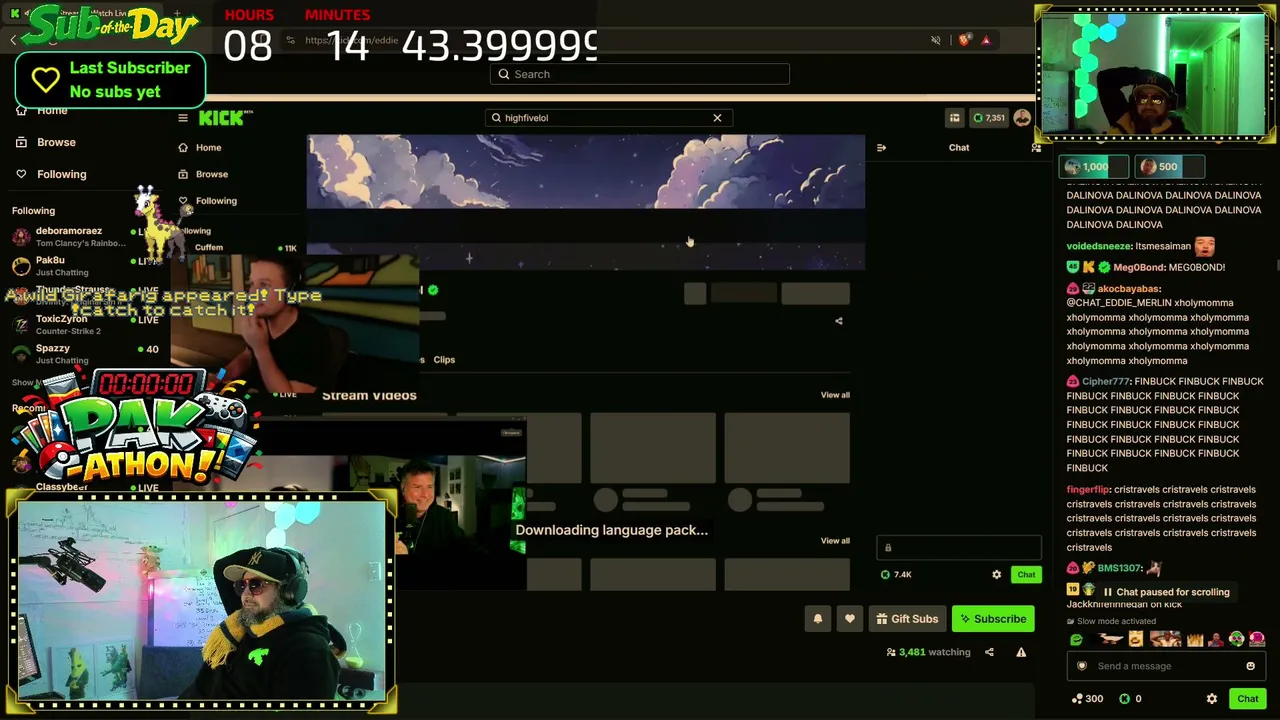The width and height of the screenshot is (1280, 720).
Task: Click username fingerflip in chat
Action: pyautogui.click(x=1088, y=490)
